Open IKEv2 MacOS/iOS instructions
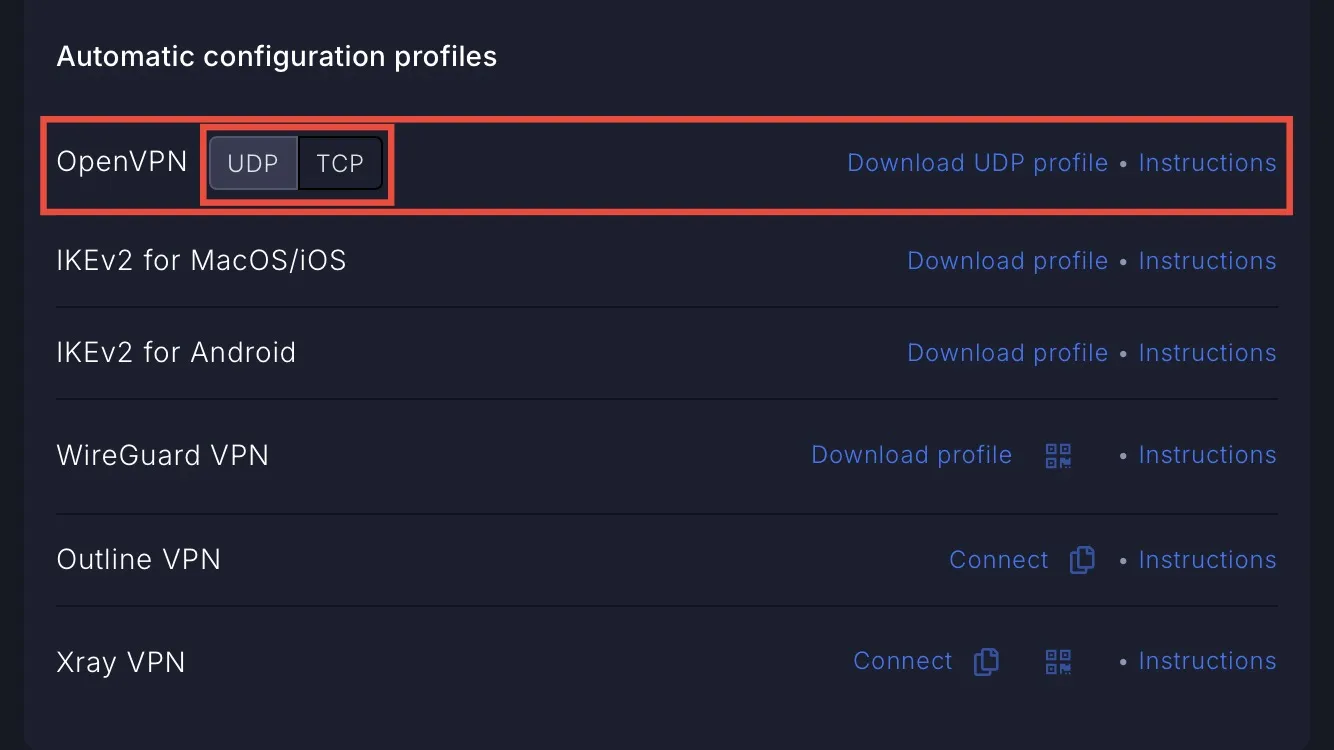The height and width of the screenshot is (750, 1334). [x=1207, y=261]
